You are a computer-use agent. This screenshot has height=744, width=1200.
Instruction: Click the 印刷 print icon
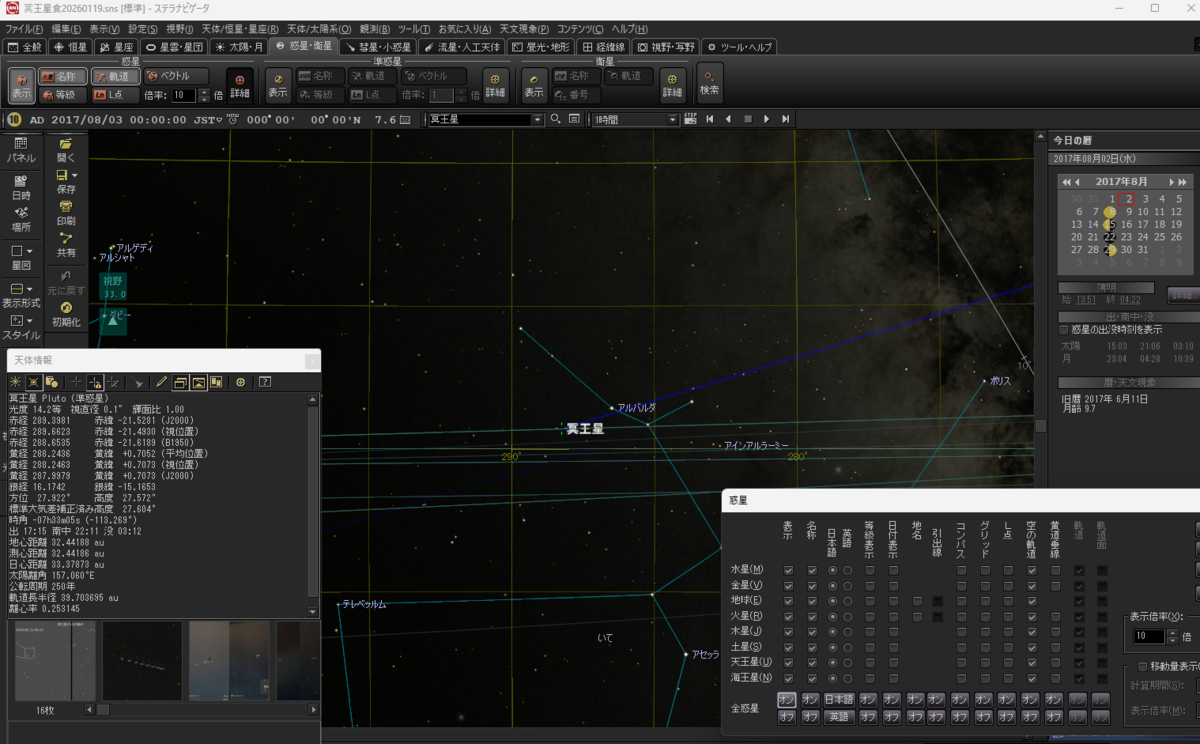pyautogui.click(x=66, y=213)
